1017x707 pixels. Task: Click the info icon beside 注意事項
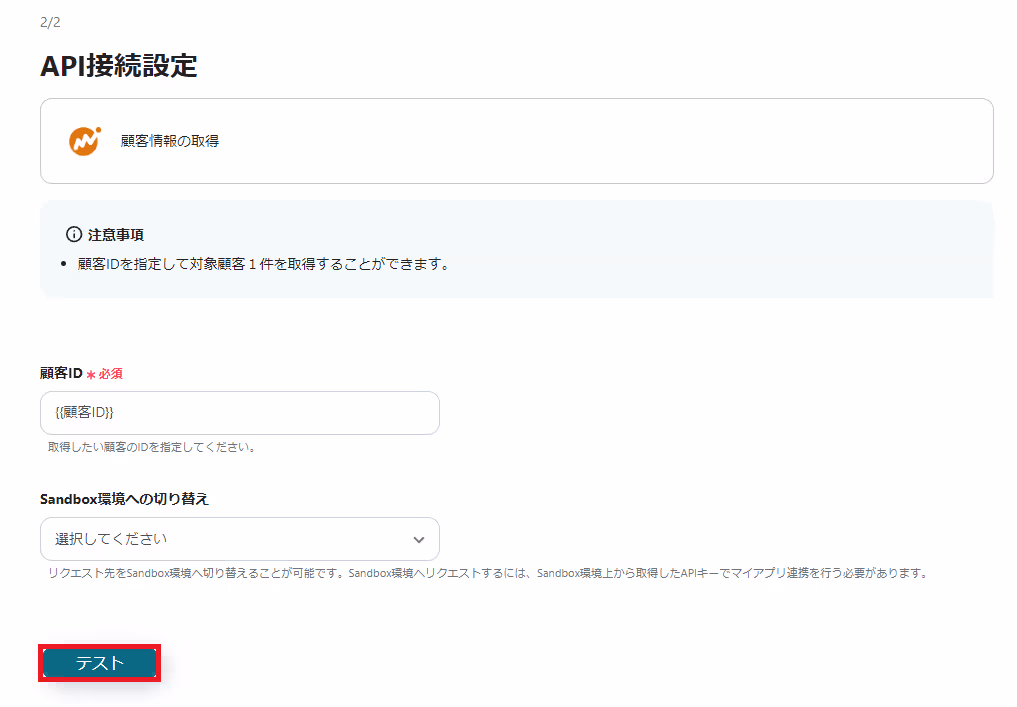[74, 234]
